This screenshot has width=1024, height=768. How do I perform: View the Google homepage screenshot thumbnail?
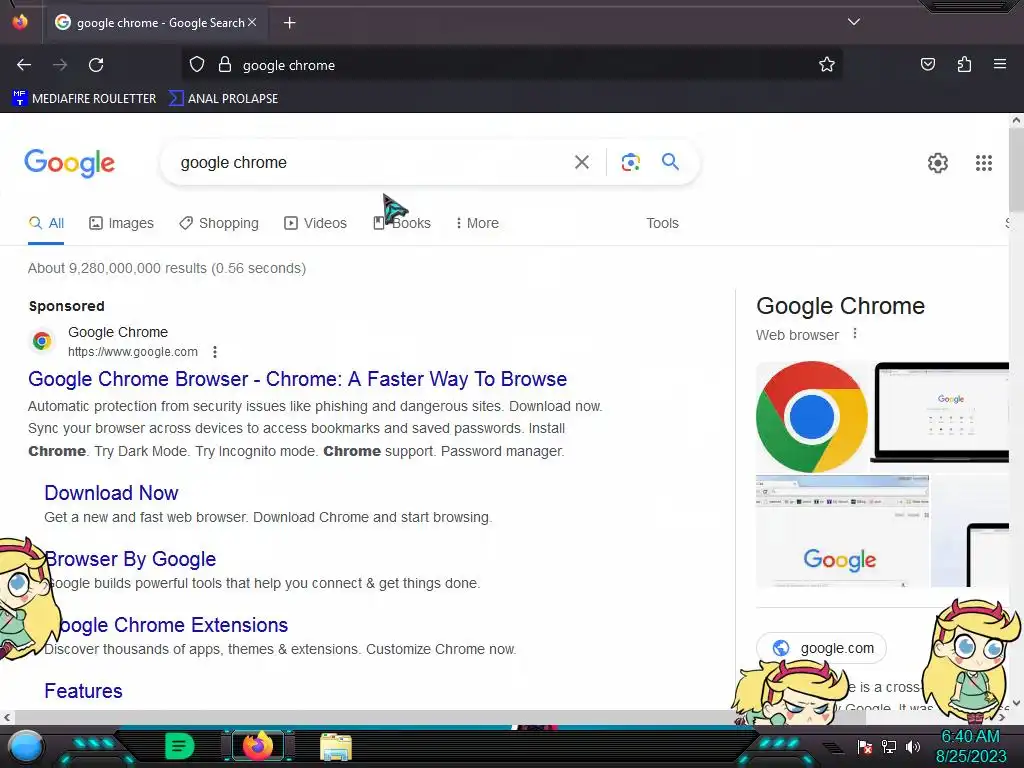pyautogui.click(x=842, y=531)
